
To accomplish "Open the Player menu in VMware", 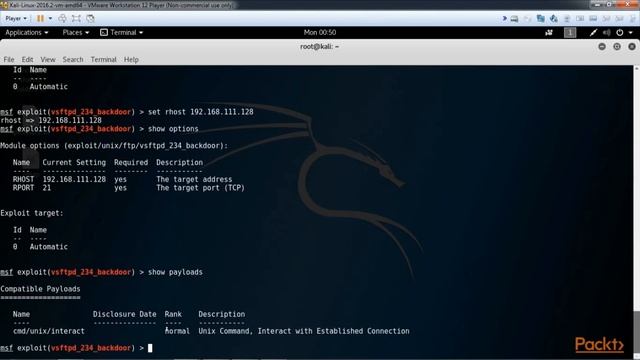I will pyautogui.click(x=16, y=18).
